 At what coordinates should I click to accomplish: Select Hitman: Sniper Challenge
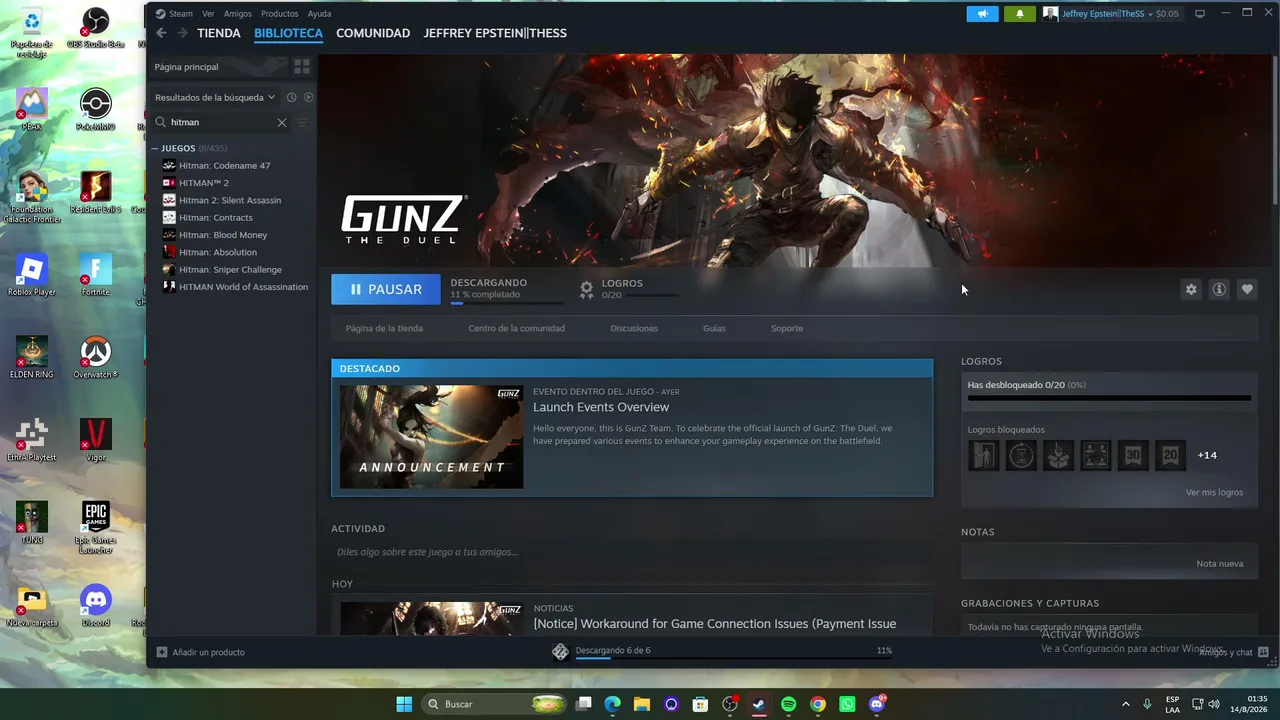tap(232, 270)
